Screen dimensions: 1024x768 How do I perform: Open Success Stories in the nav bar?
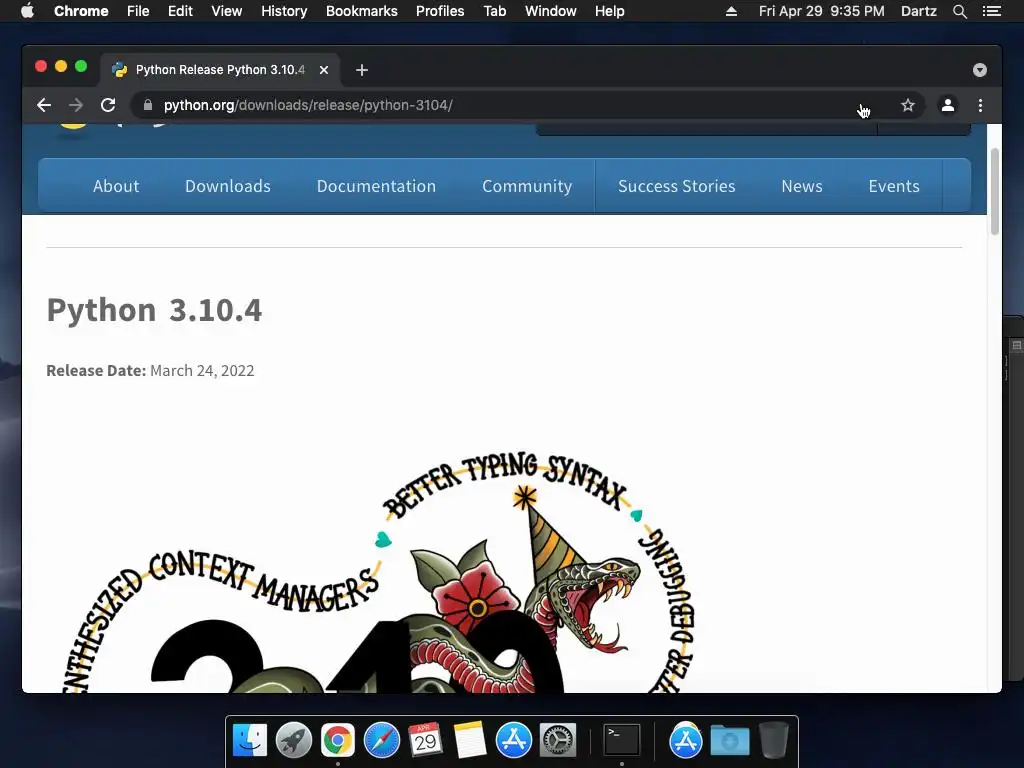coord(677,186)
